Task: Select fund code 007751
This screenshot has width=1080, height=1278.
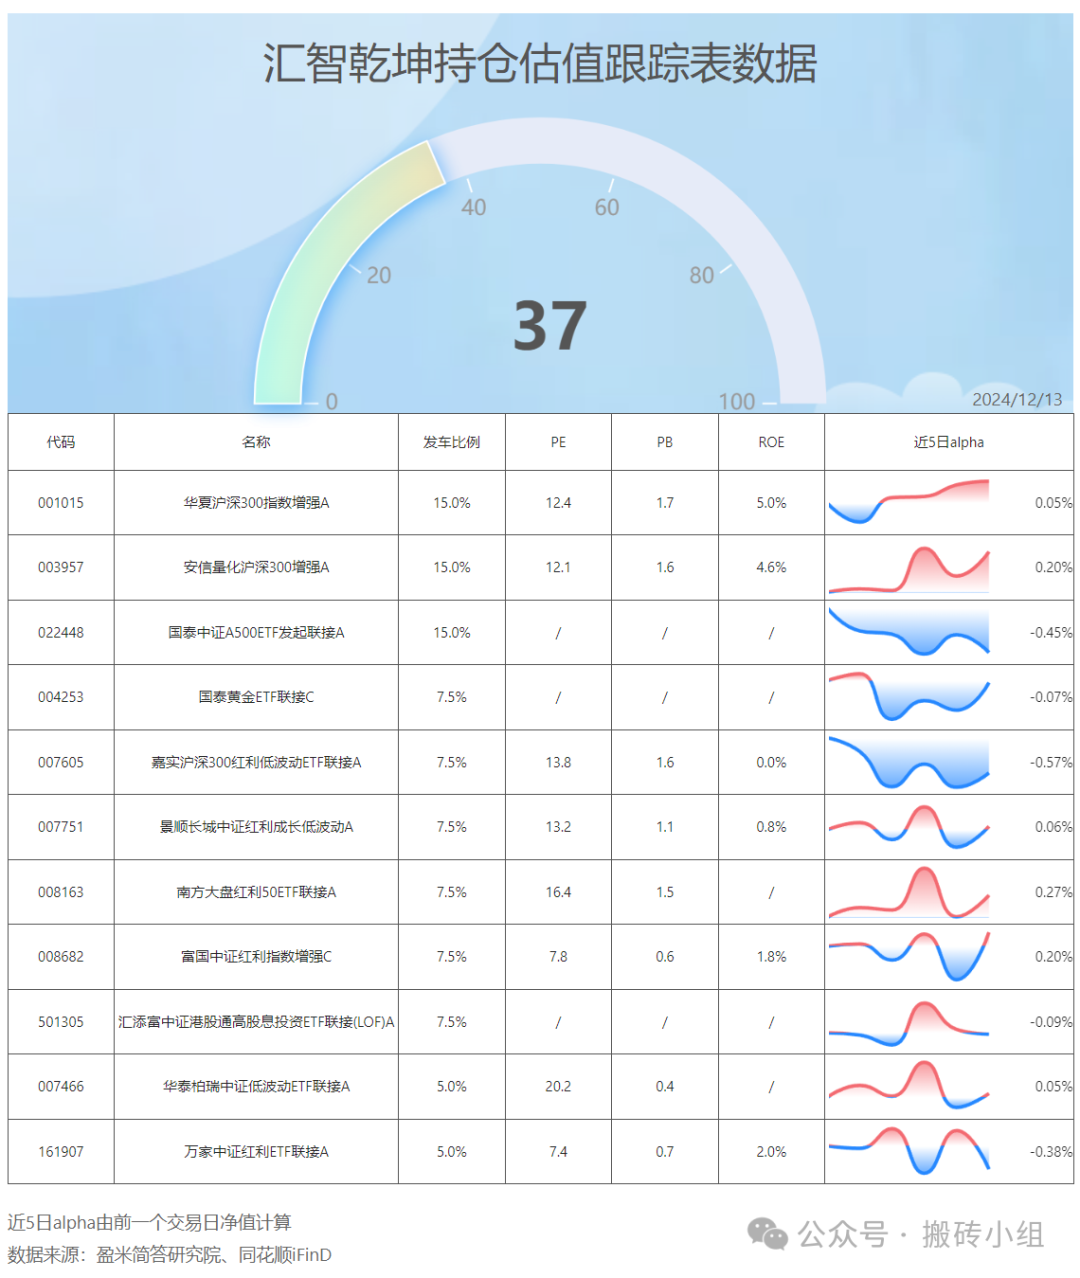Action: tap(61, 827)
